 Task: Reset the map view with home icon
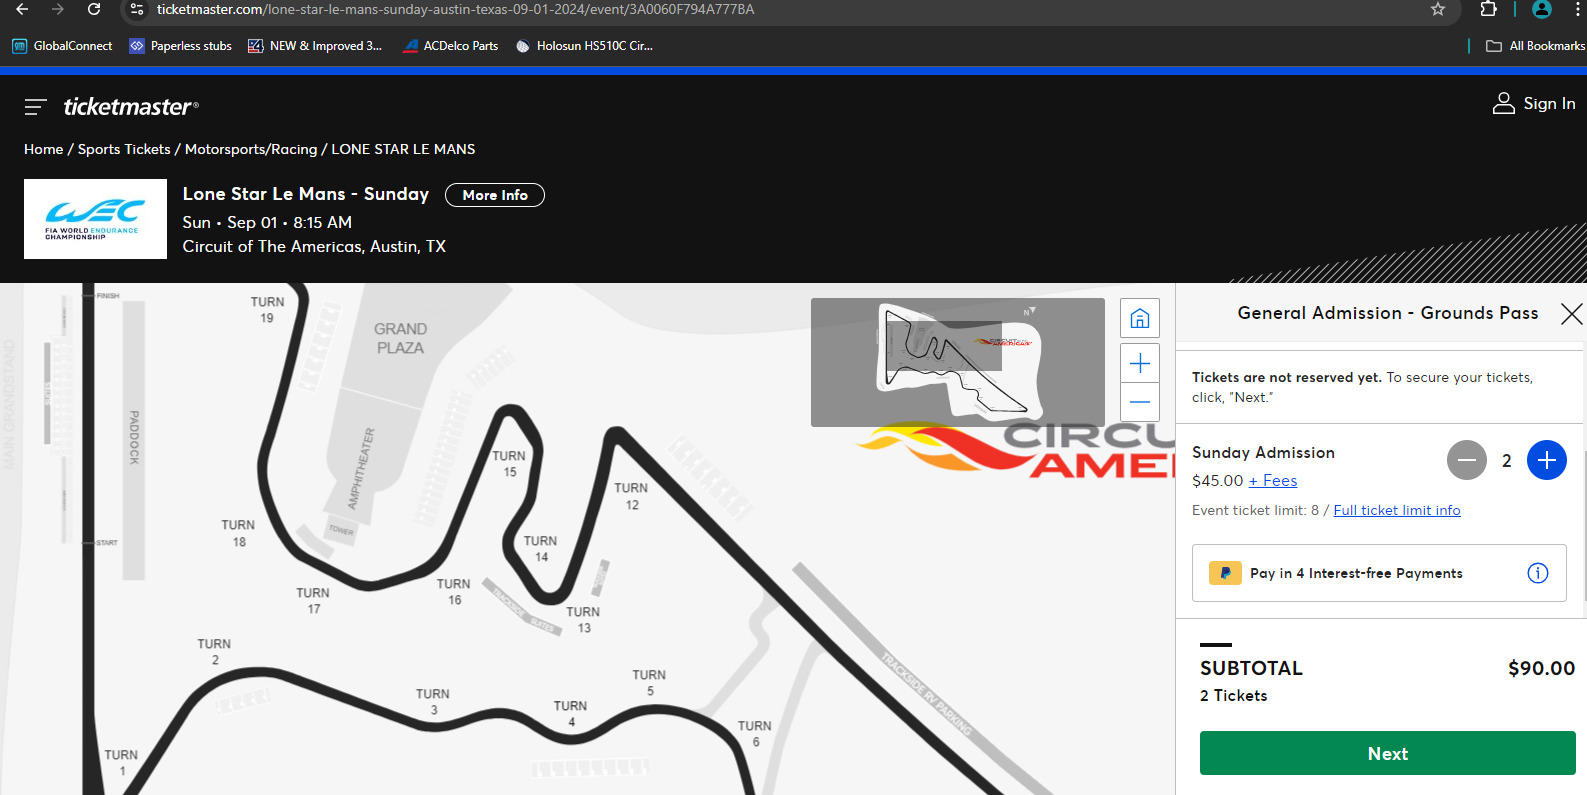coord(1140,319)
